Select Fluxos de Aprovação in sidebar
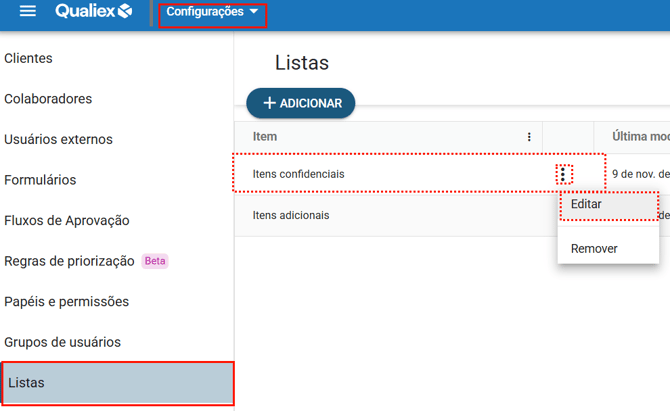This screenshot has height=411, width=670. (x=67, y=221)
